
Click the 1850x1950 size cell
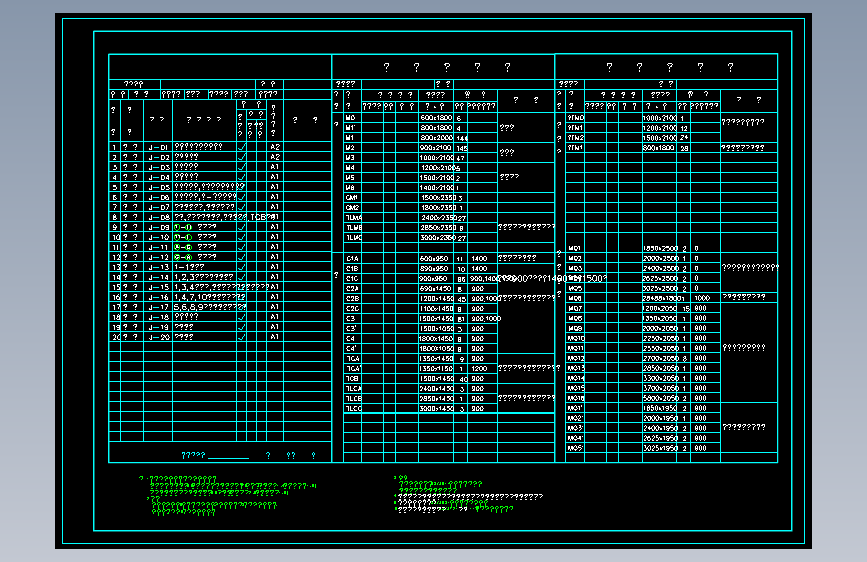click(x=661, y=408)
